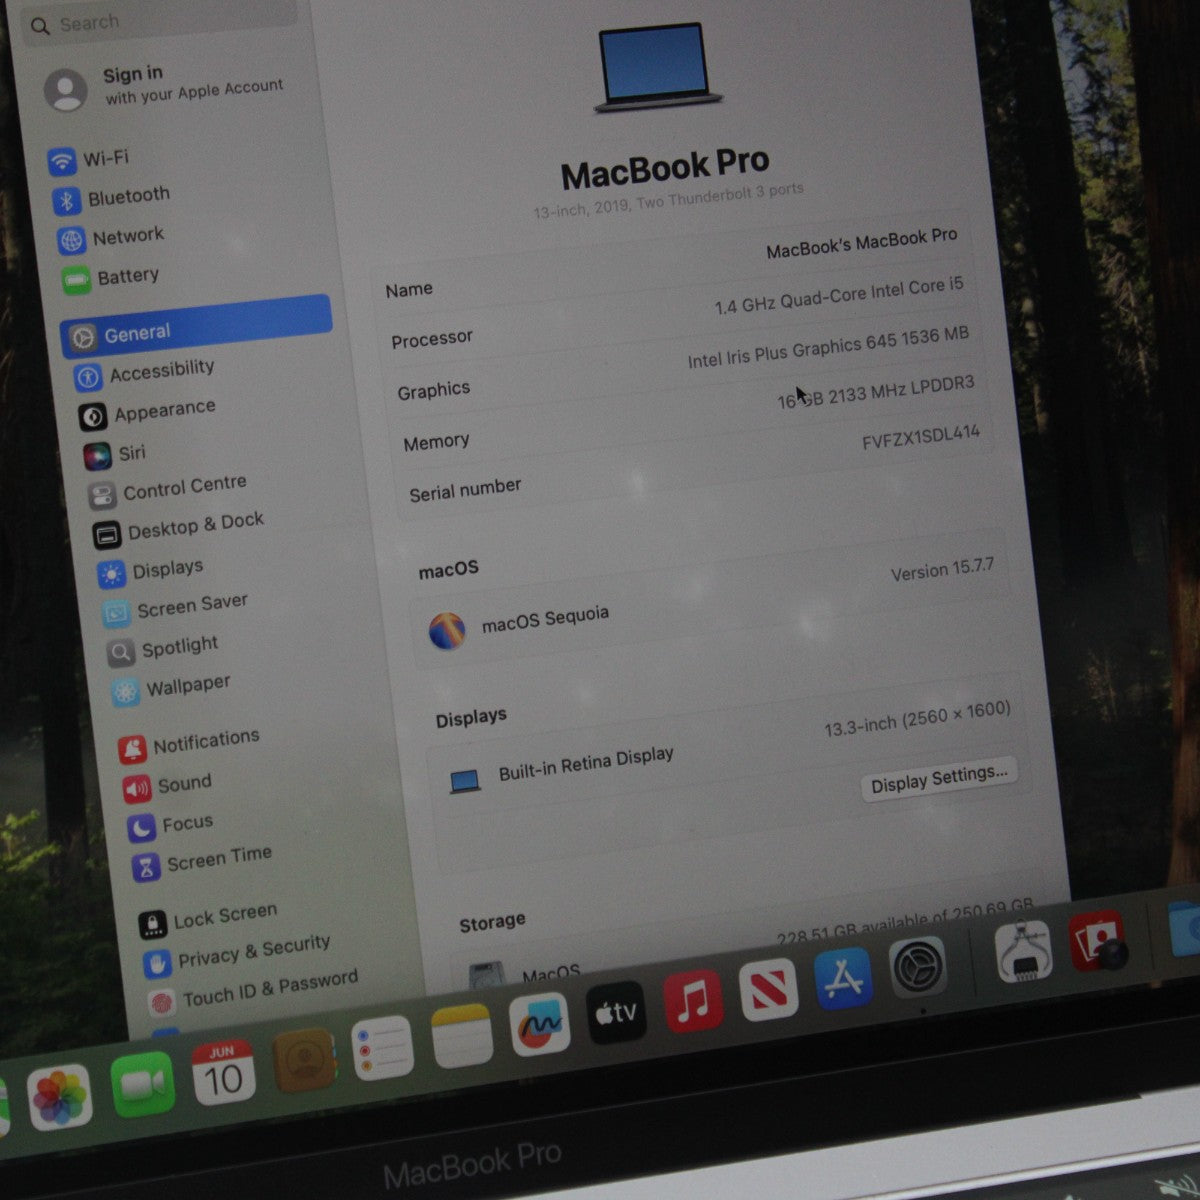
Task: Open Music from the Dock
Action: [693, 1001]
